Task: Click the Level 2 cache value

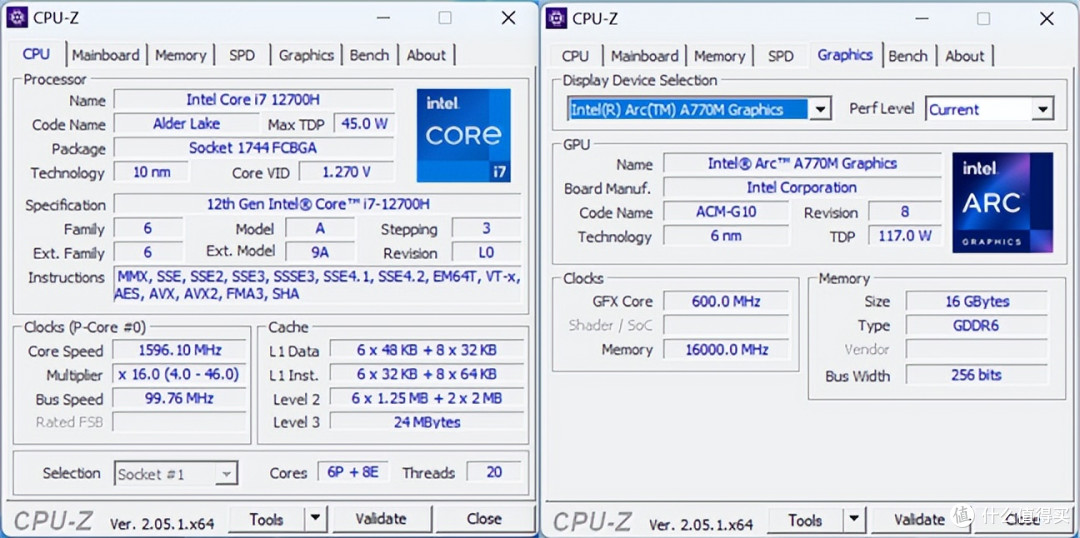Action: click(x=426, y=398)
